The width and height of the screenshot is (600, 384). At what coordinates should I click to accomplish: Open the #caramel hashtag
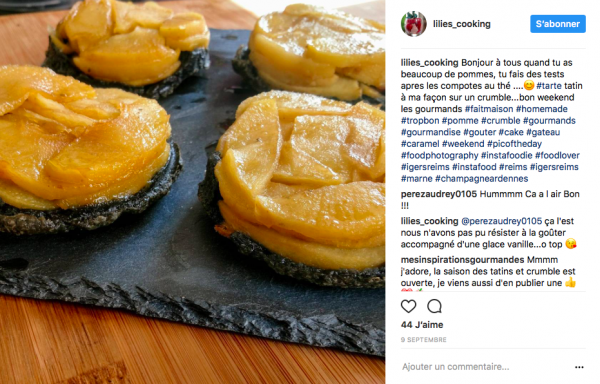tap(420, 144)
